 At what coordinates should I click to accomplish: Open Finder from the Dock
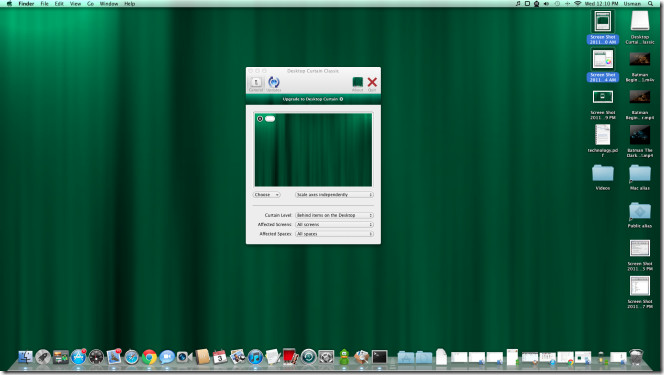click(x=25, y=357)
